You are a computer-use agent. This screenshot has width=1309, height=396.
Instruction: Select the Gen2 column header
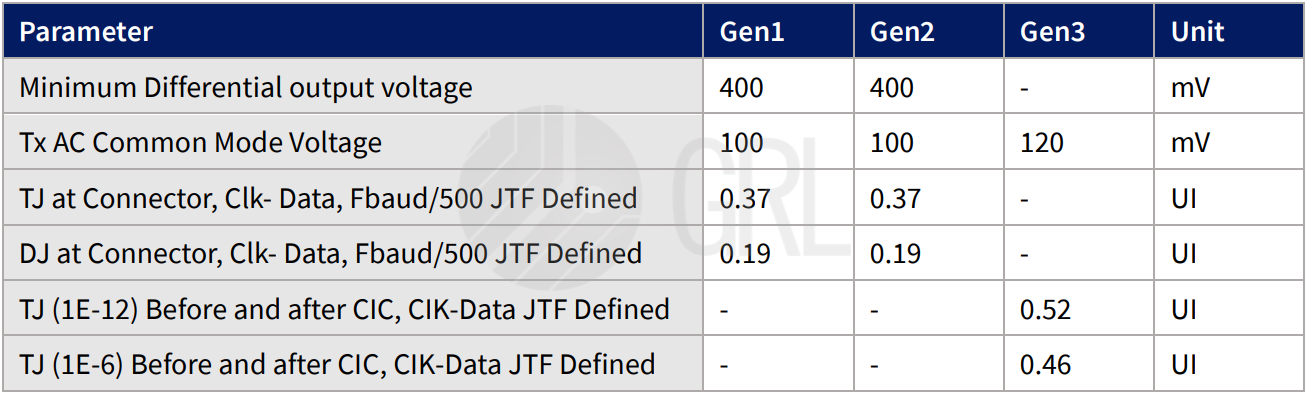pos(902,31)
